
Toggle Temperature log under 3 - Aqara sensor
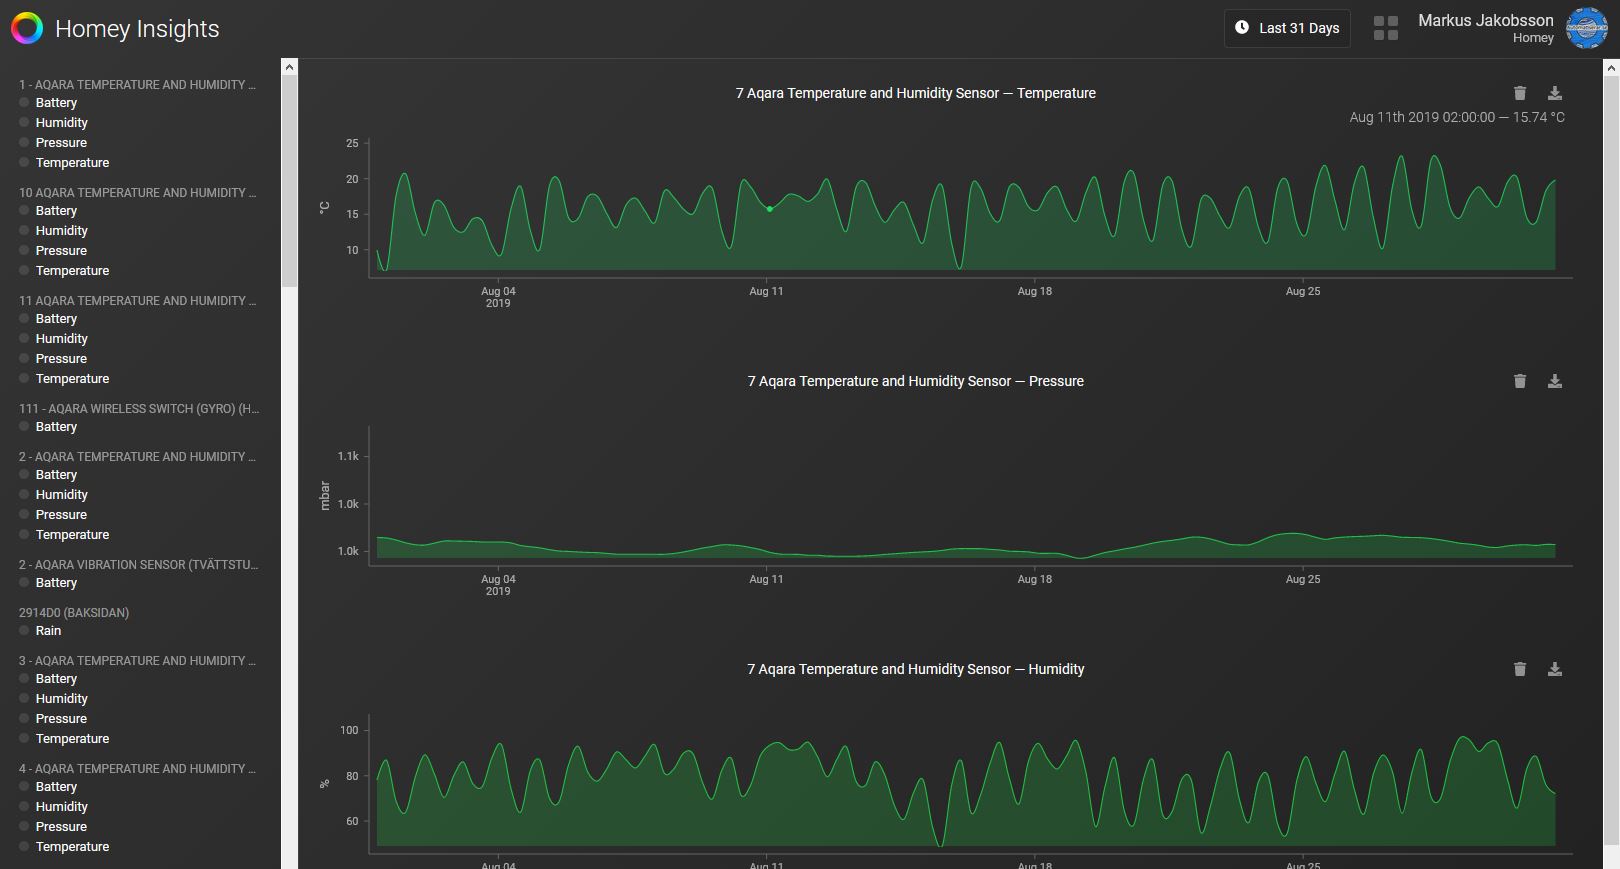(x=64, y=739)
